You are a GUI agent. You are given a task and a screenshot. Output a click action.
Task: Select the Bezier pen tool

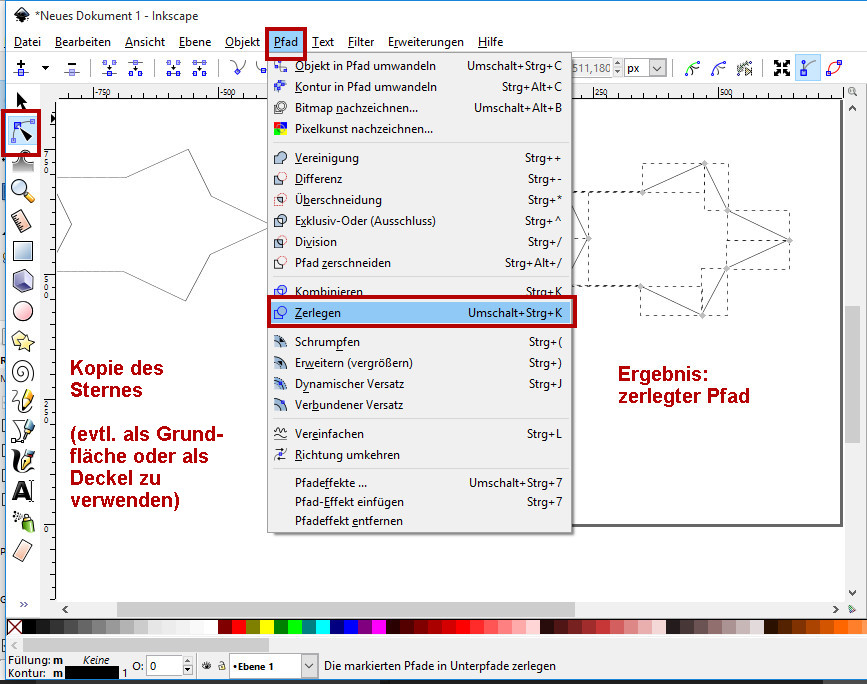pos(23,431)
